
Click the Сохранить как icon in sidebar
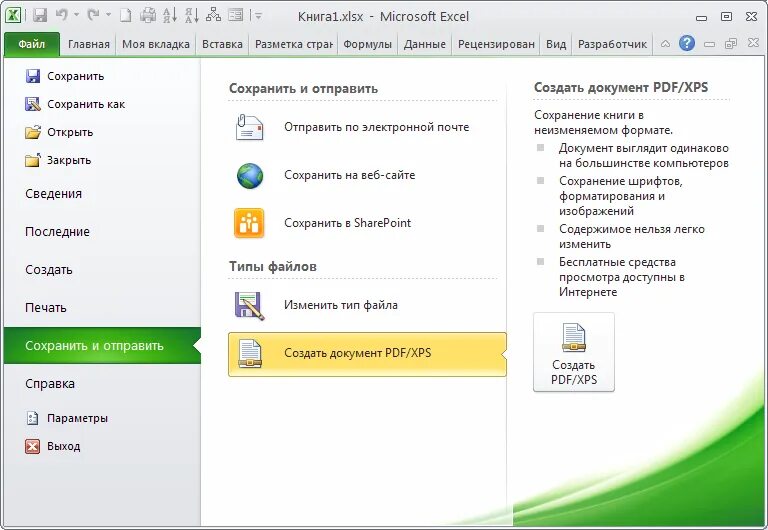33,104
